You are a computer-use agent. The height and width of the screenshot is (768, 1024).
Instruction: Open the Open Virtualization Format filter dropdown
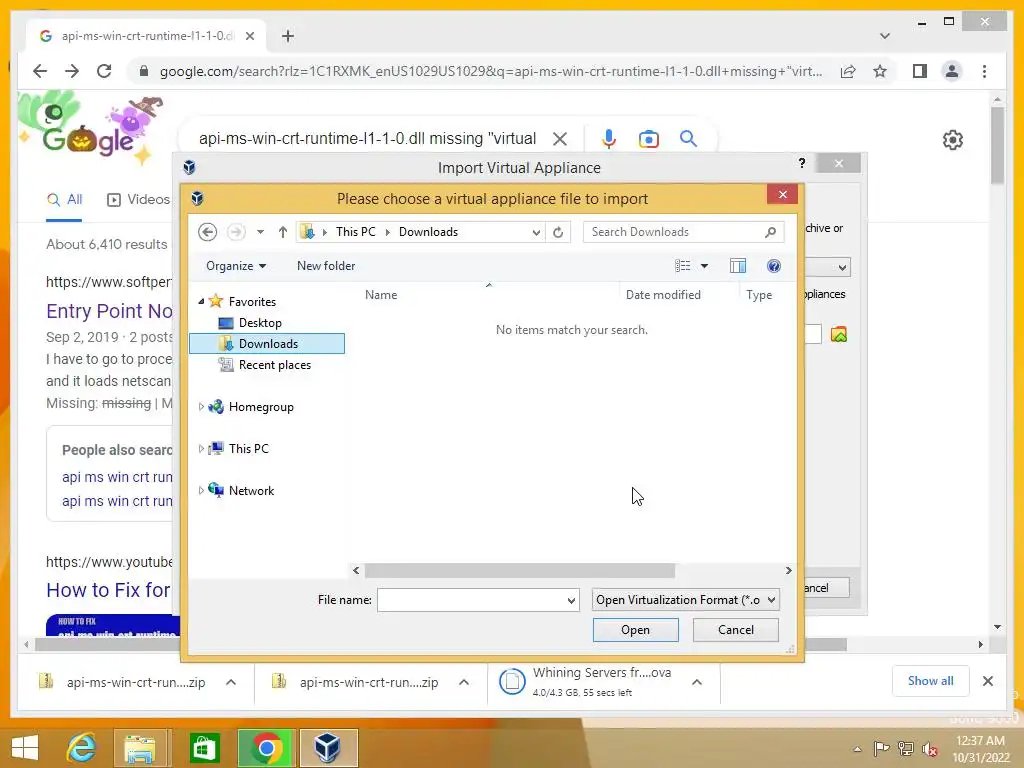pos(686,600)
